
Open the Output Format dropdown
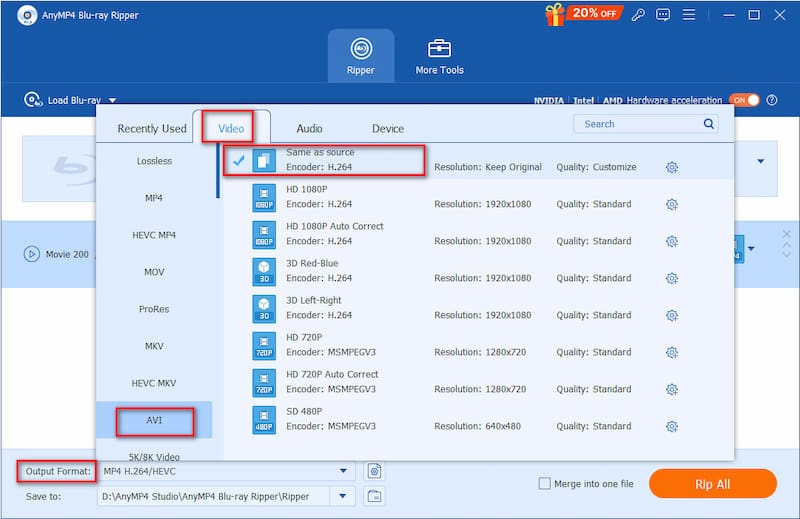[343, 471]
